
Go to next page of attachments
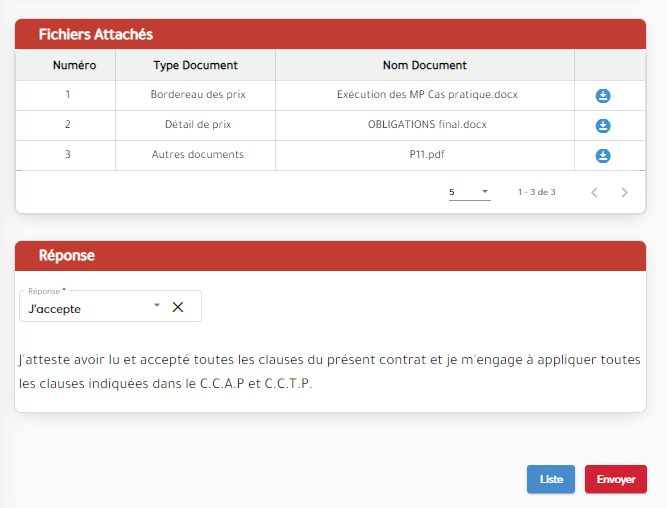tap(625, 192)
